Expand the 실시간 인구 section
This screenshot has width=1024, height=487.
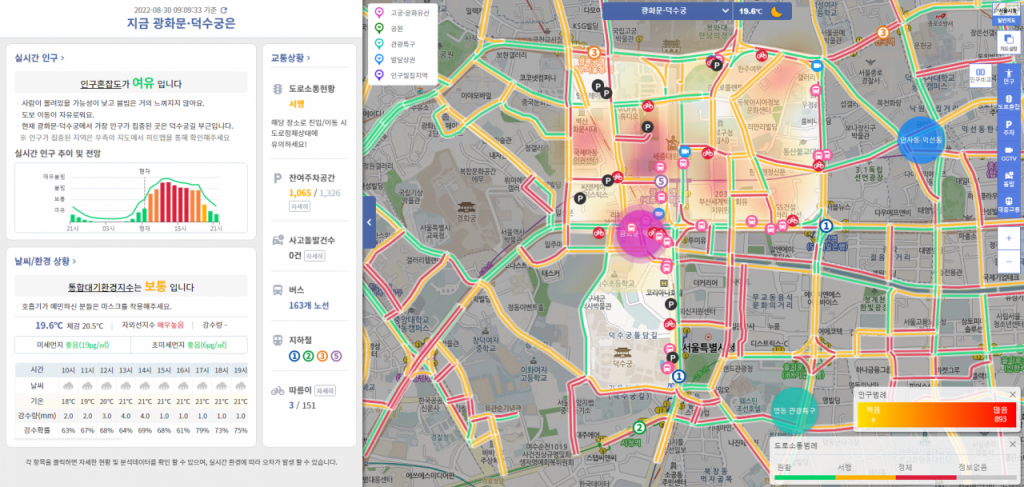pyautogui.click(x=37, y=58)
